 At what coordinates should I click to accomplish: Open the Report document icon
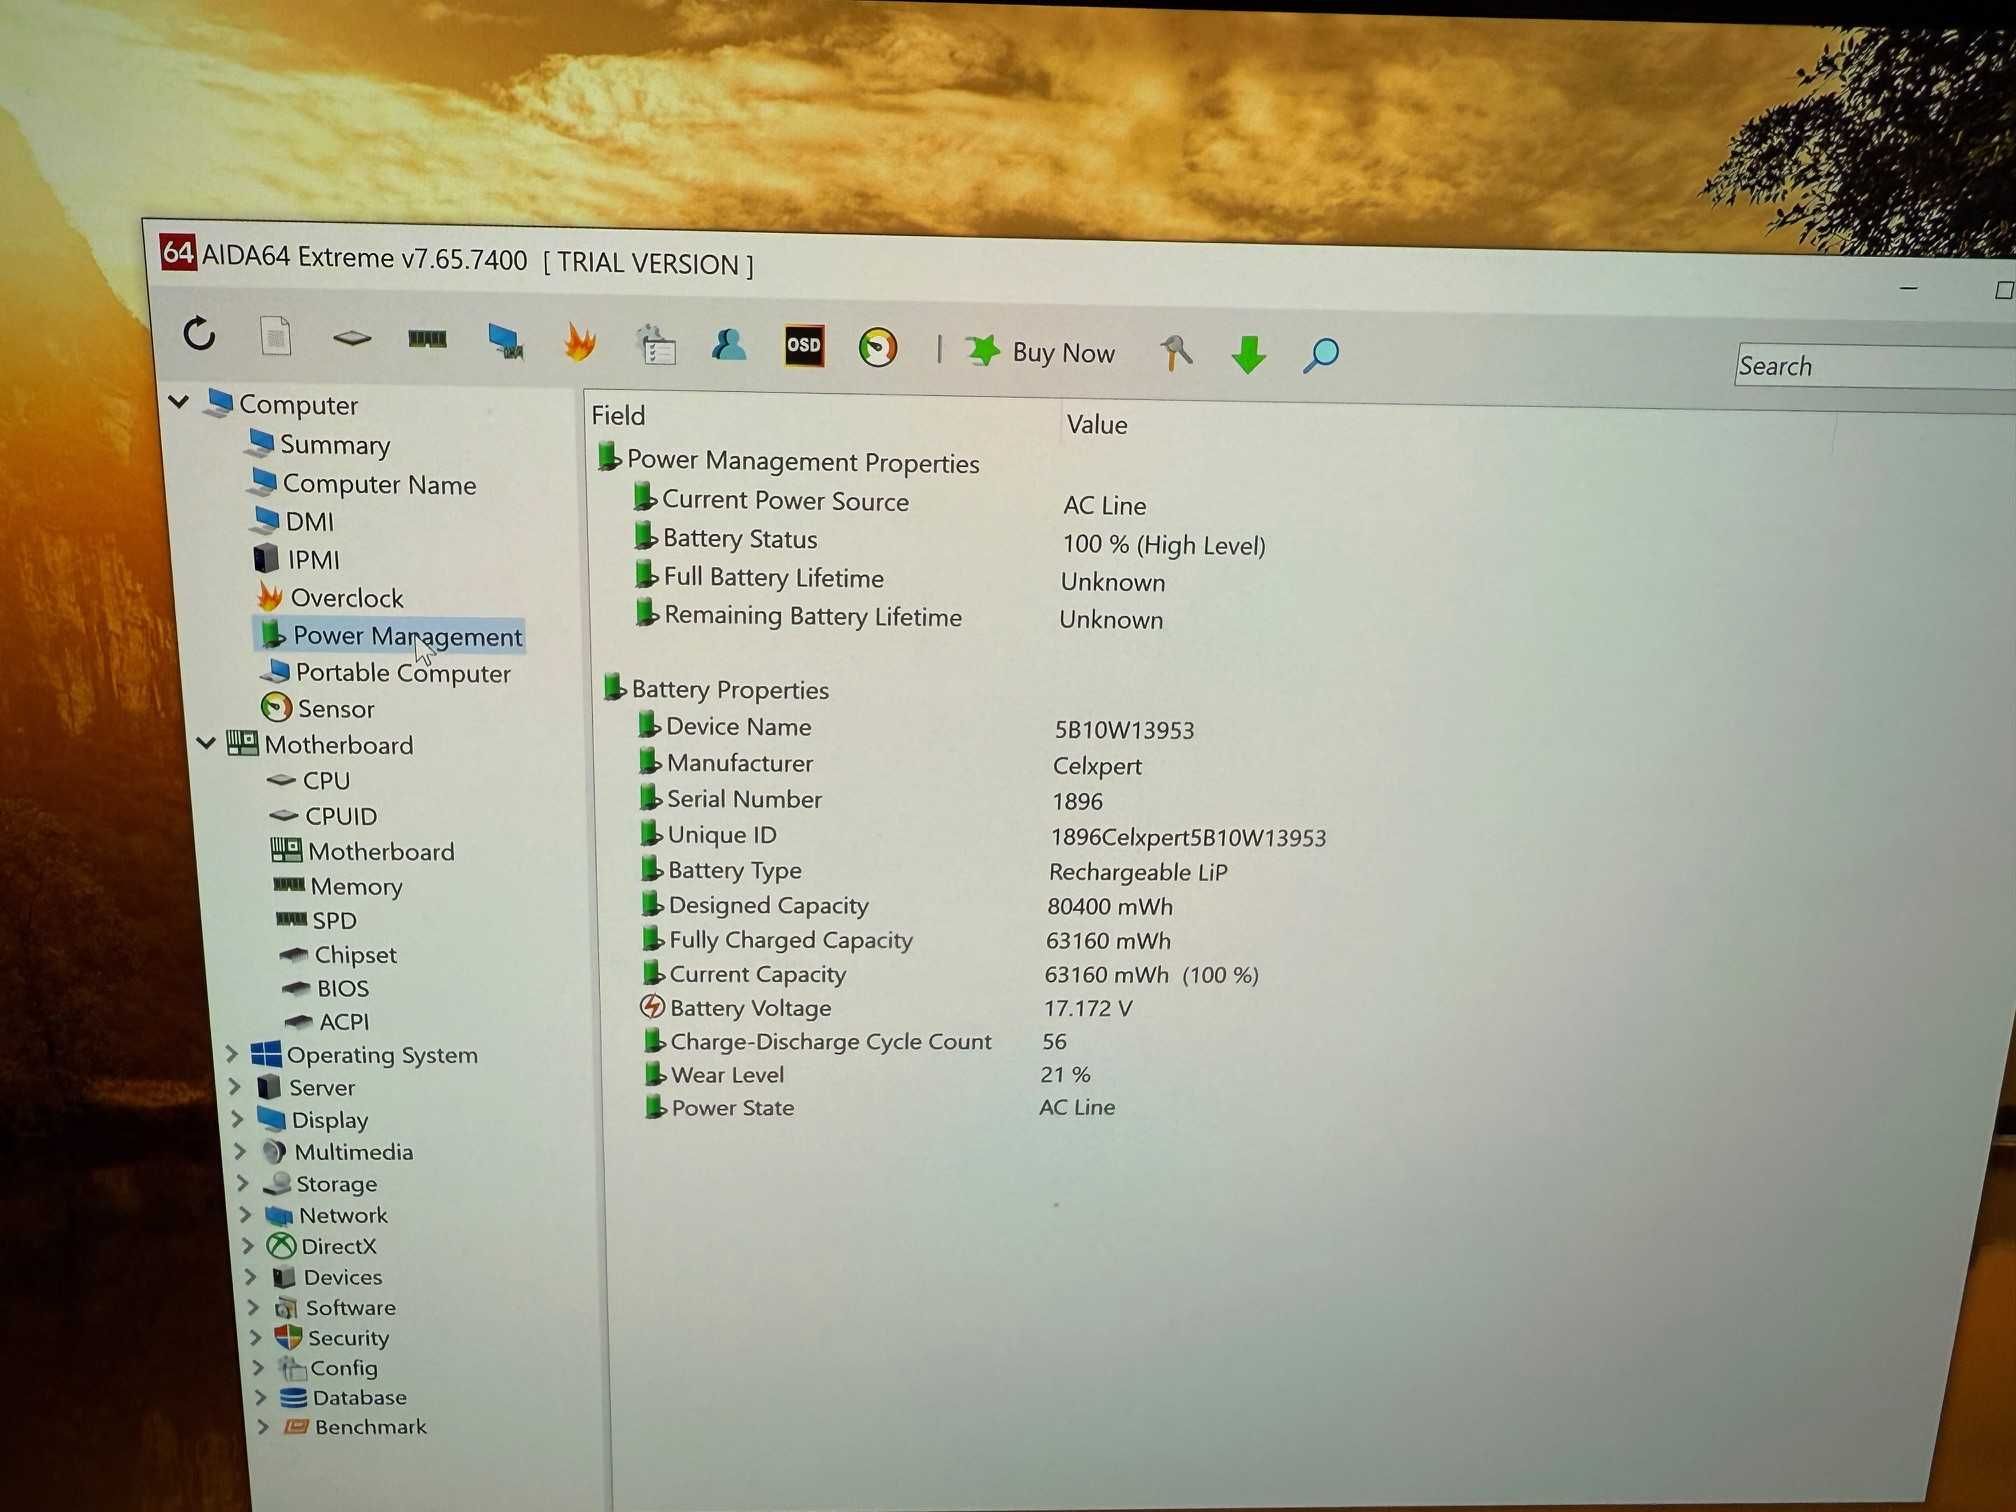tap(275, 336)
